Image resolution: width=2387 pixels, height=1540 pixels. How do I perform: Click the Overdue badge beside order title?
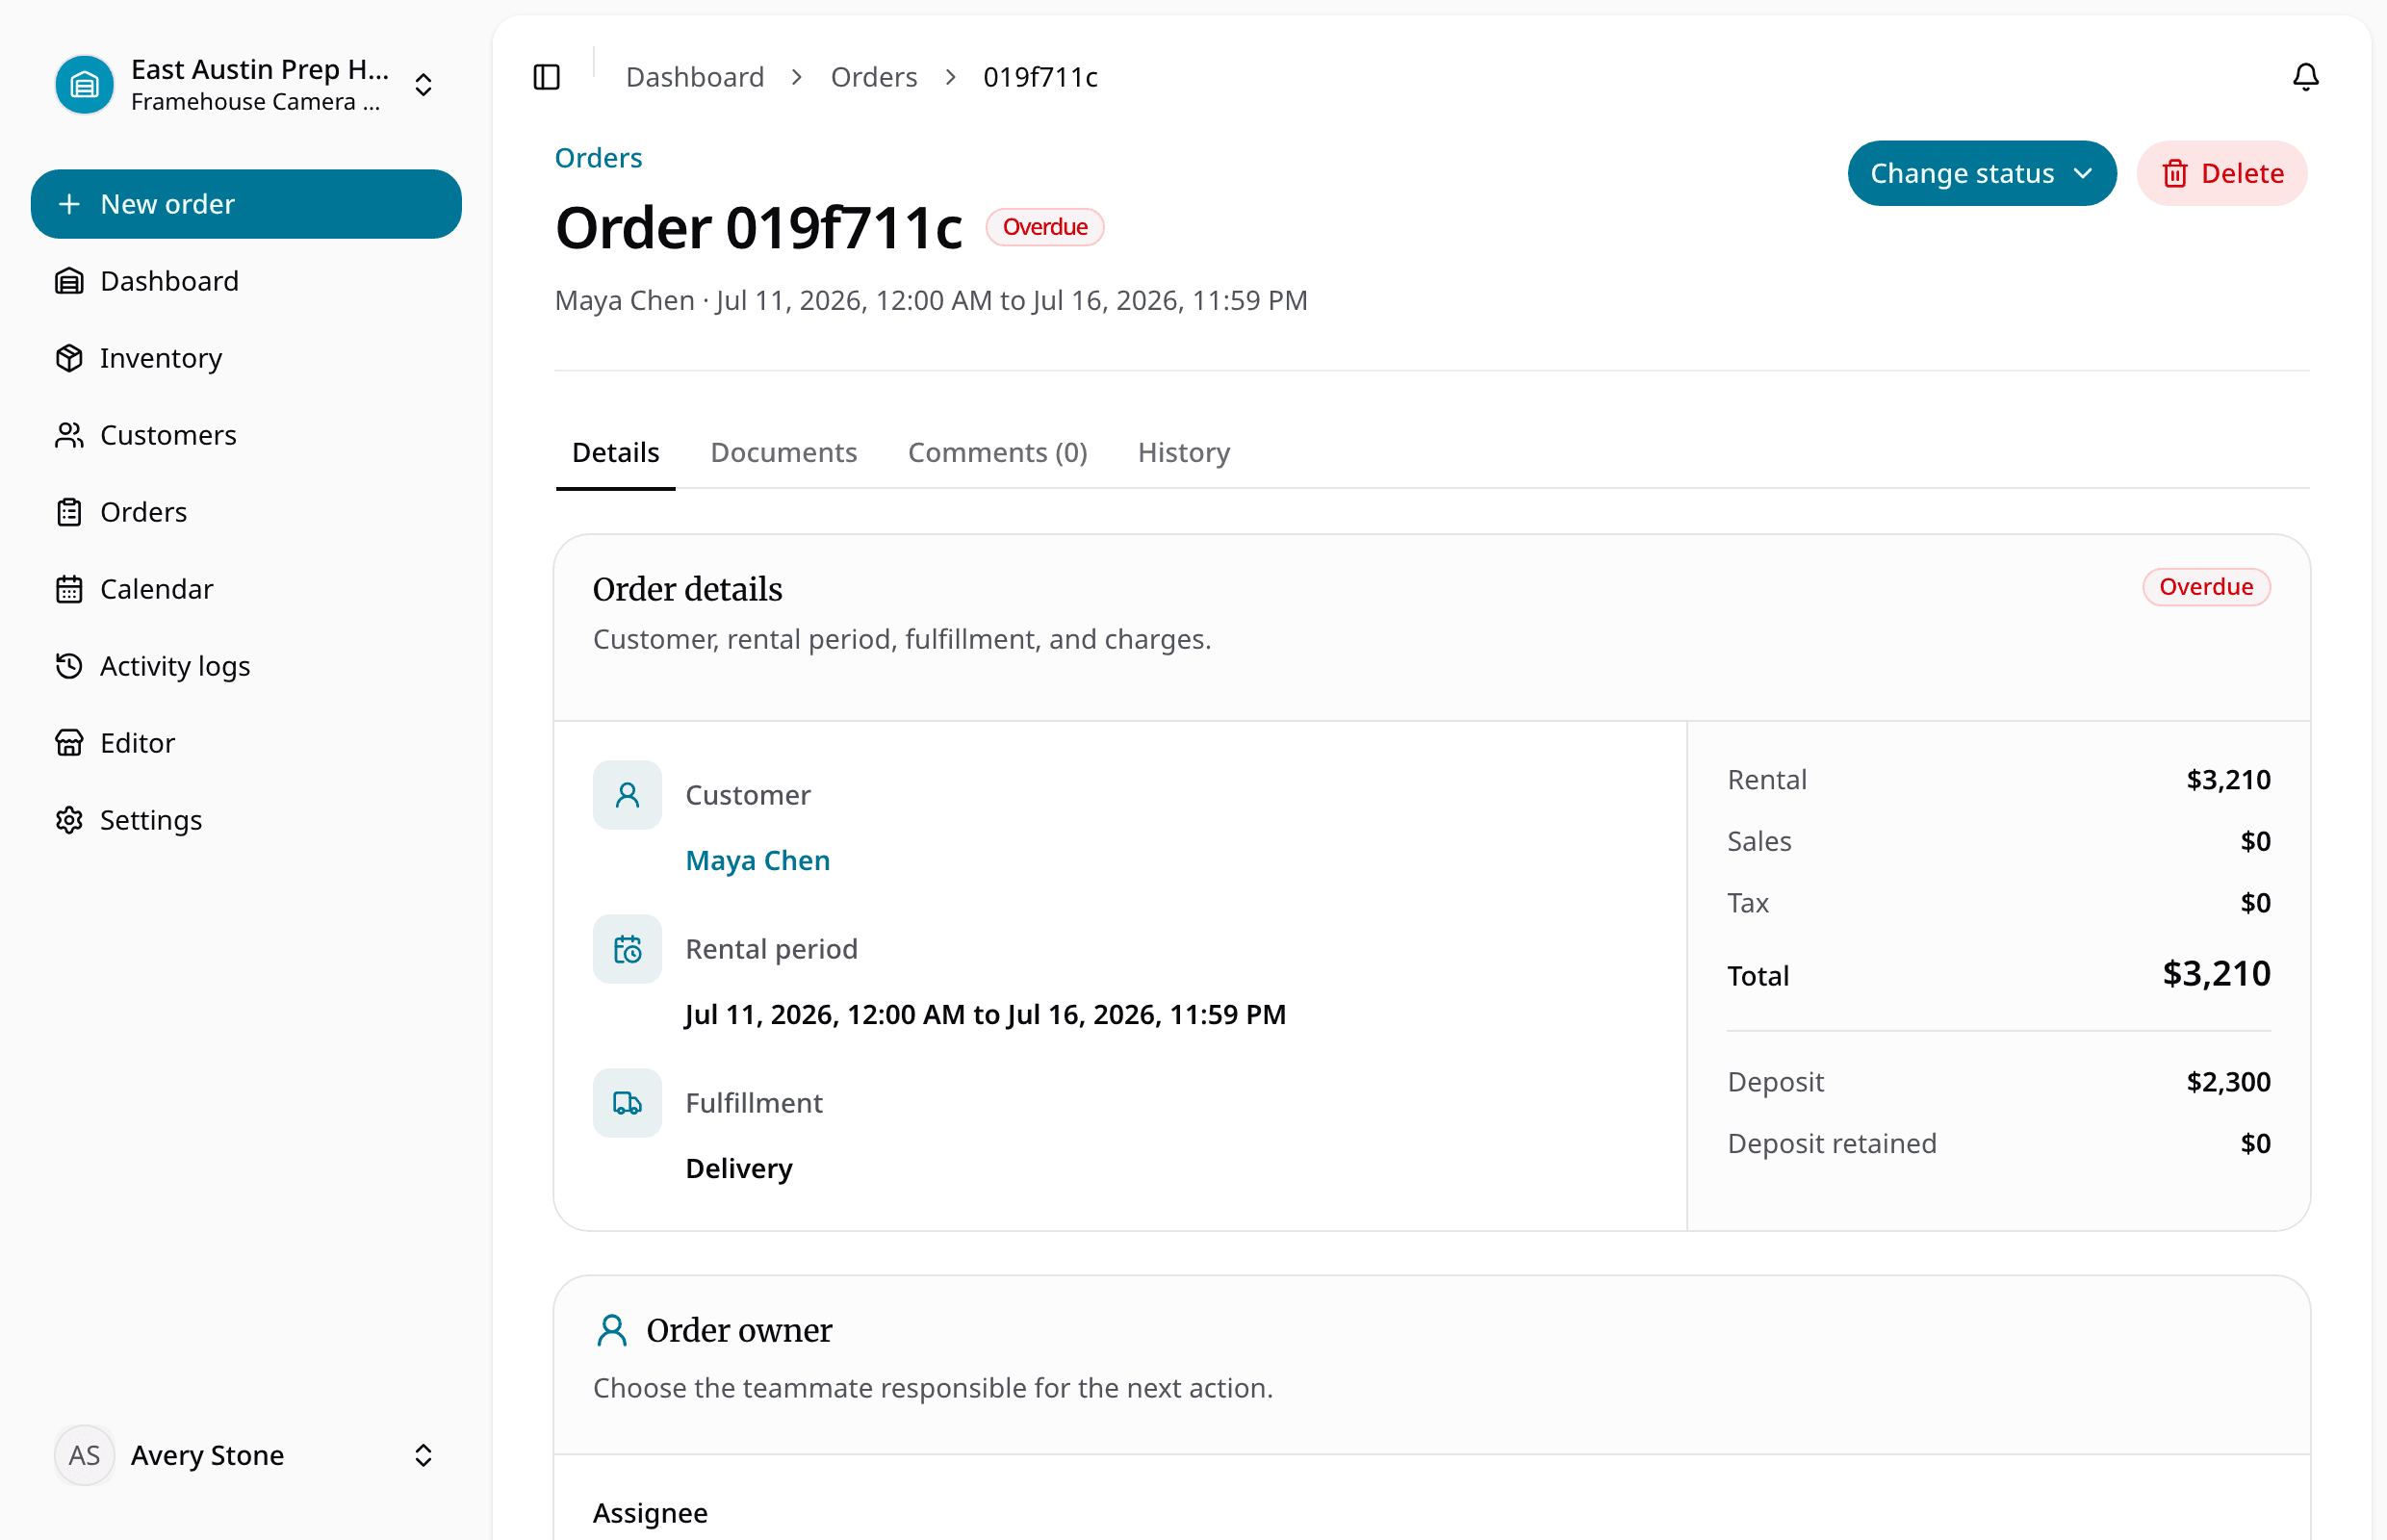click(x=1044, y=227)
